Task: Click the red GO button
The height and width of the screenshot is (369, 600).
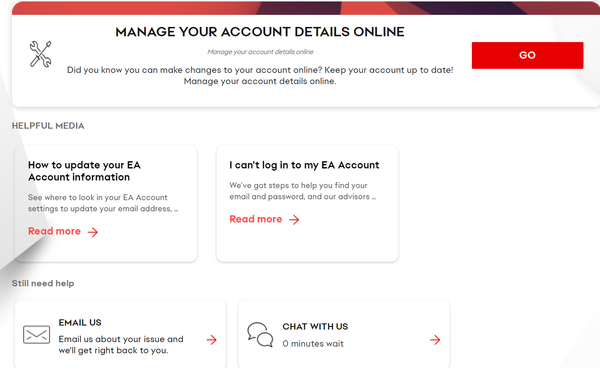Action: 527,55
